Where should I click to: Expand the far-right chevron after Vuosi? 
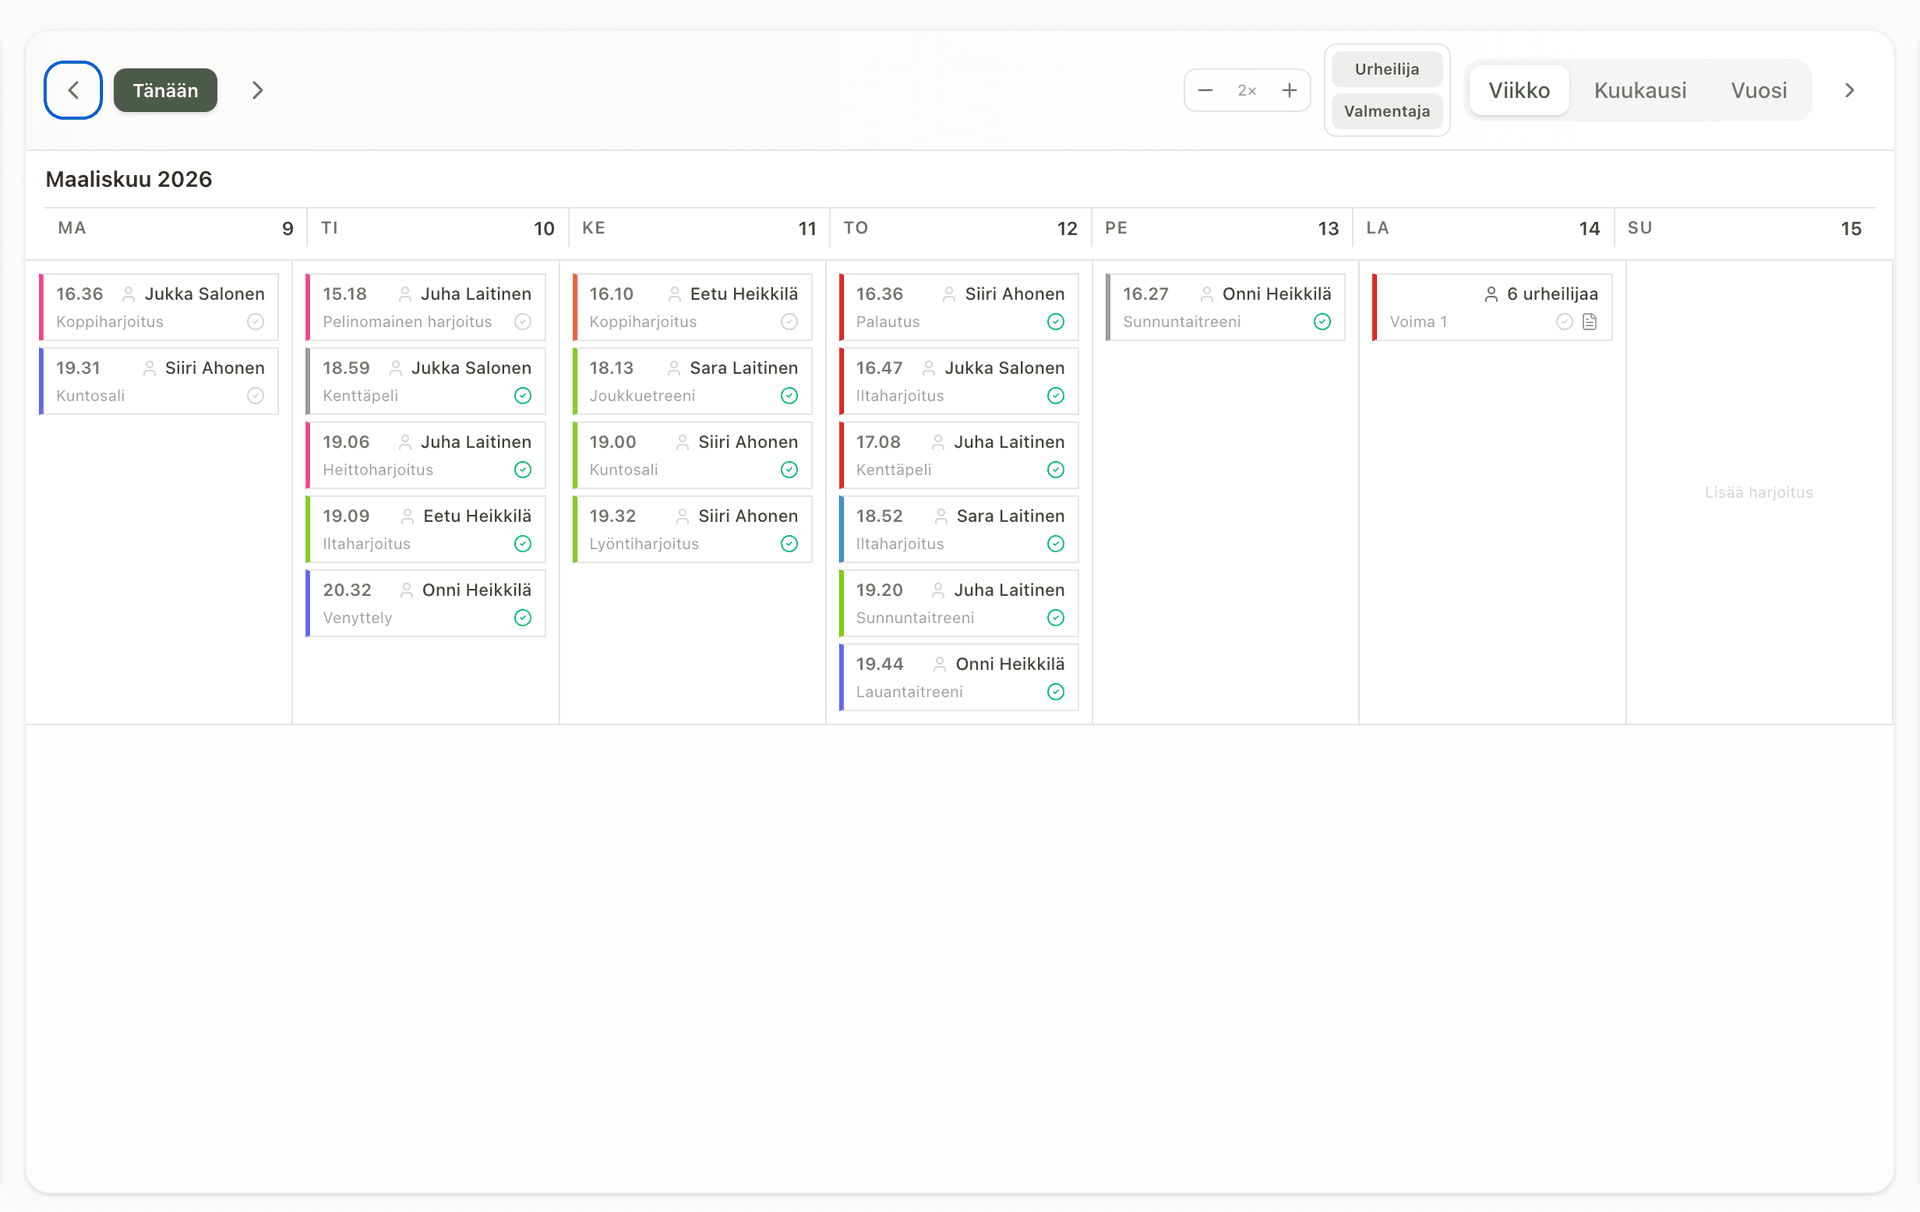pos(1849,90)
